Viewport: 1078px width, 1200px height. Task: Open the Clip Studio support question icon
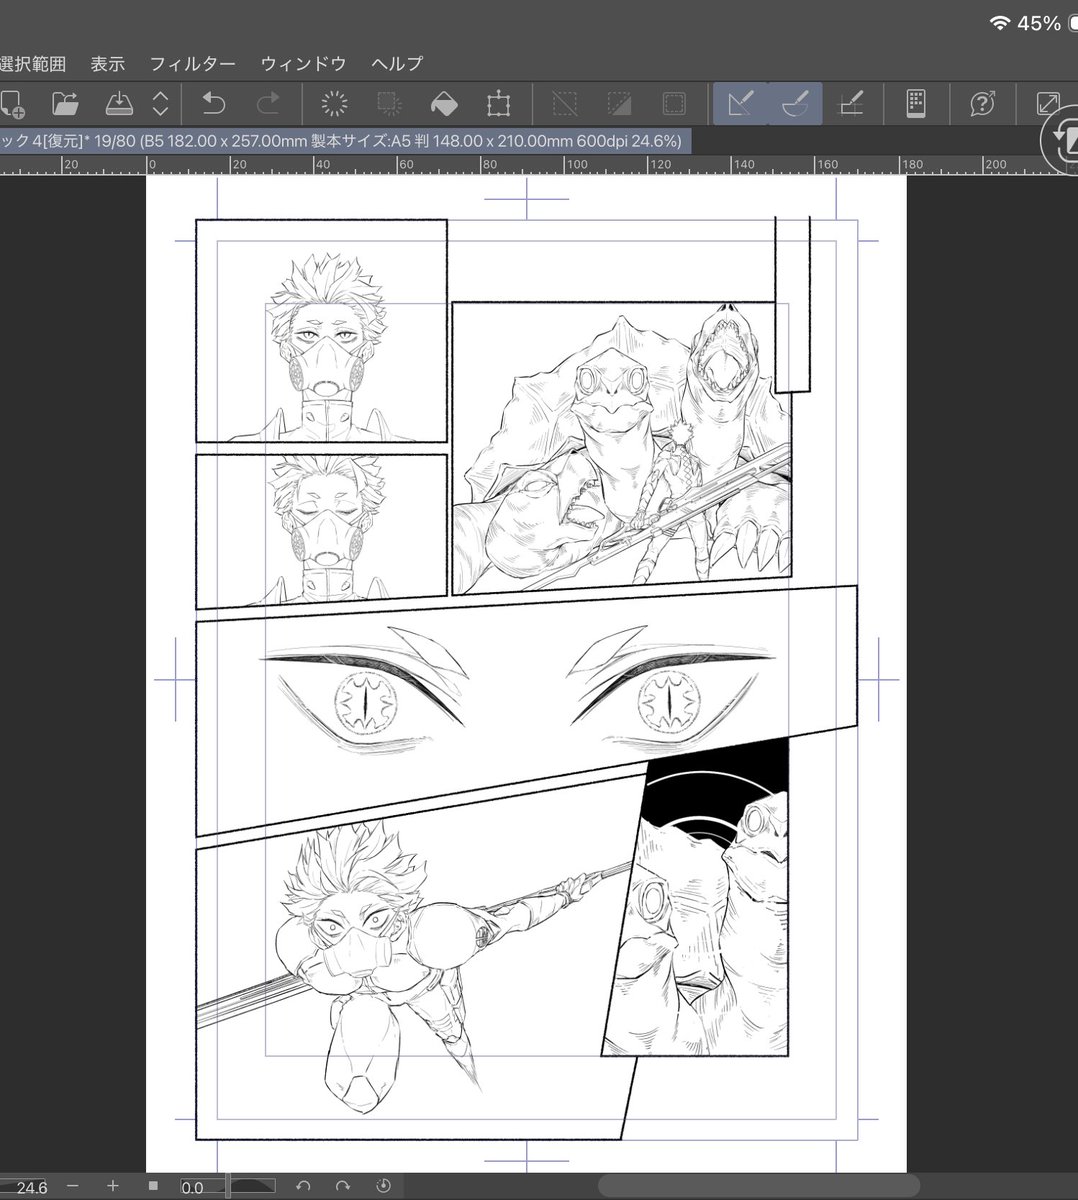[983, 104]
